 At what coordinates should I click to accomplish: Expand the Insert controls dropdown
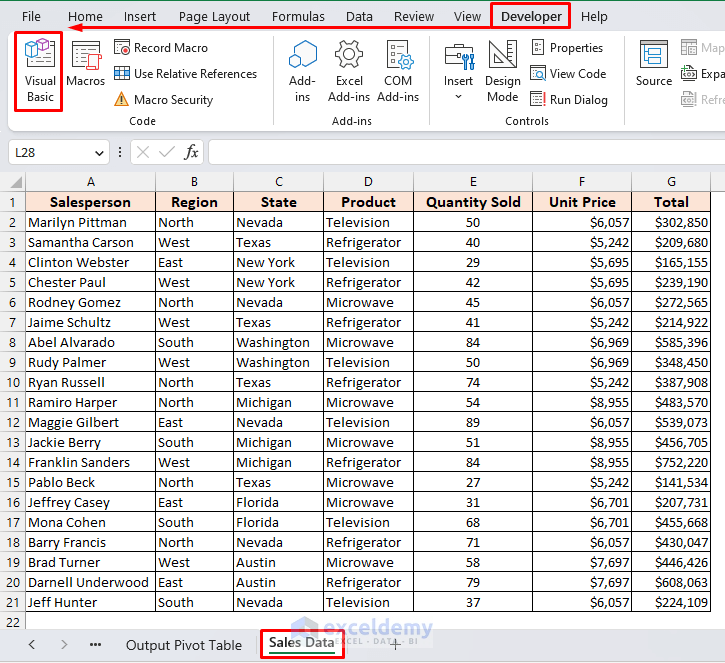(459, 96)
